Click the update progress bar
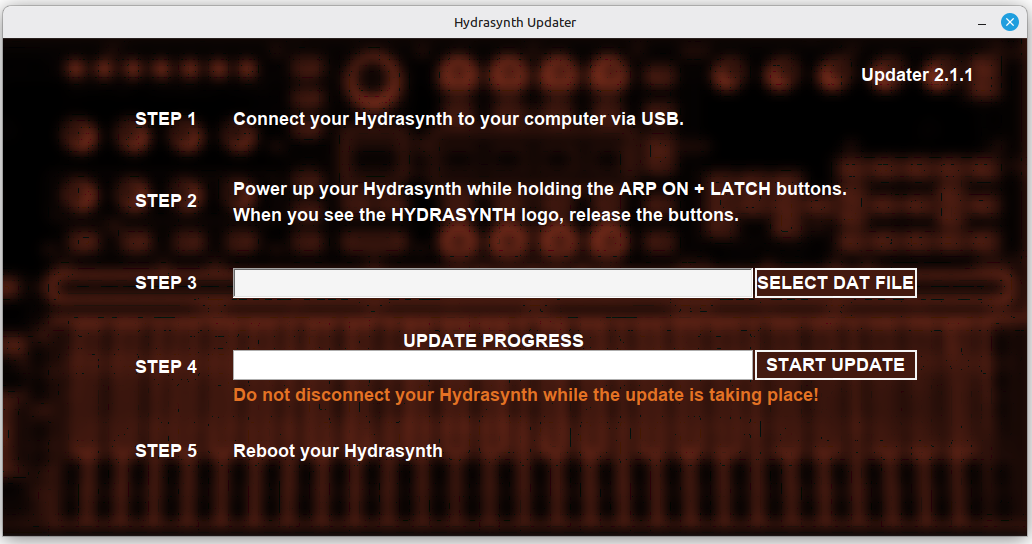1032x544 pixels. click(x=493, y=365)
